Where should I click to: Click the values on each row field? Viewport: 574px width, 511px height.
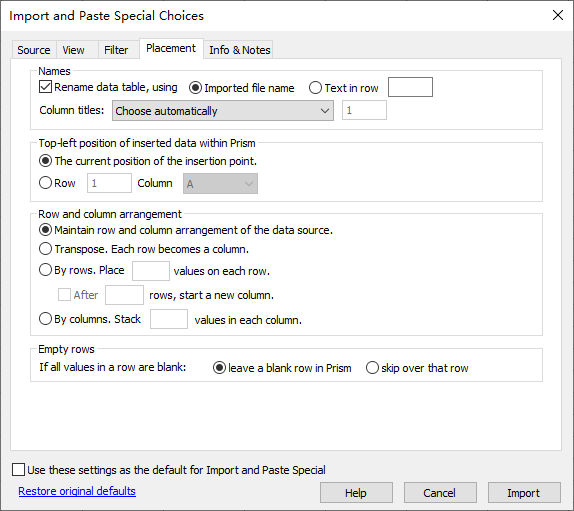click(x=151, y=271)
